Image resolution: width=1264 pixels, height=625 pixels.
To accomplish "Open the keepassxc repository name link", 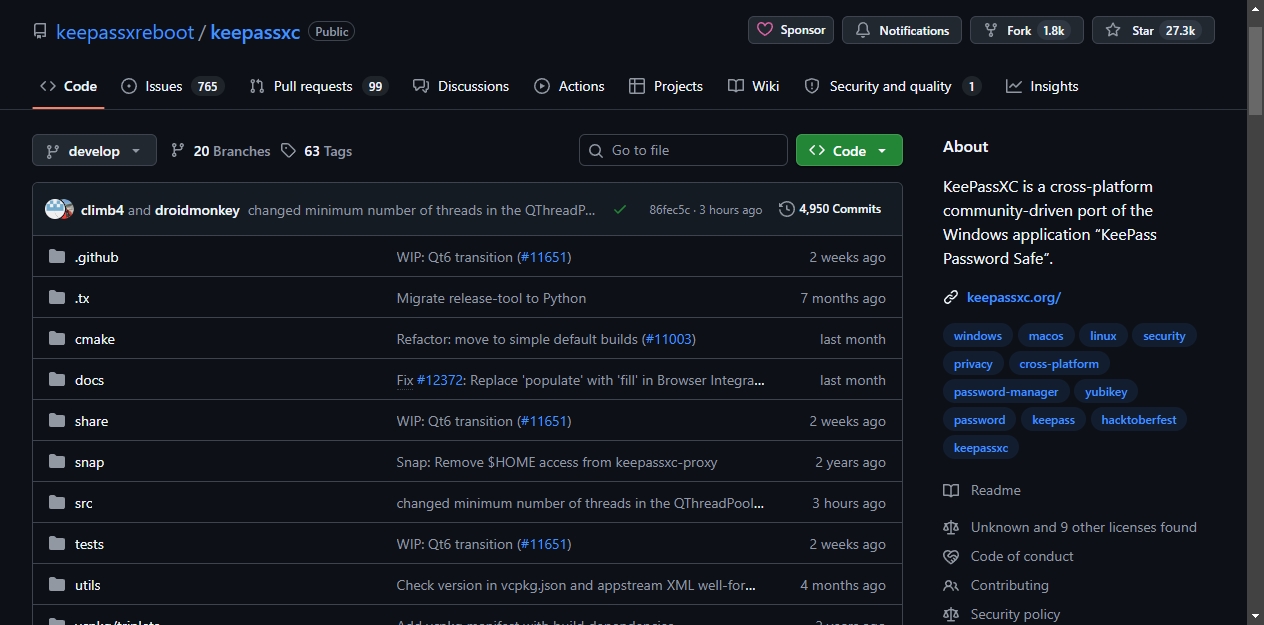I will 255,31.
